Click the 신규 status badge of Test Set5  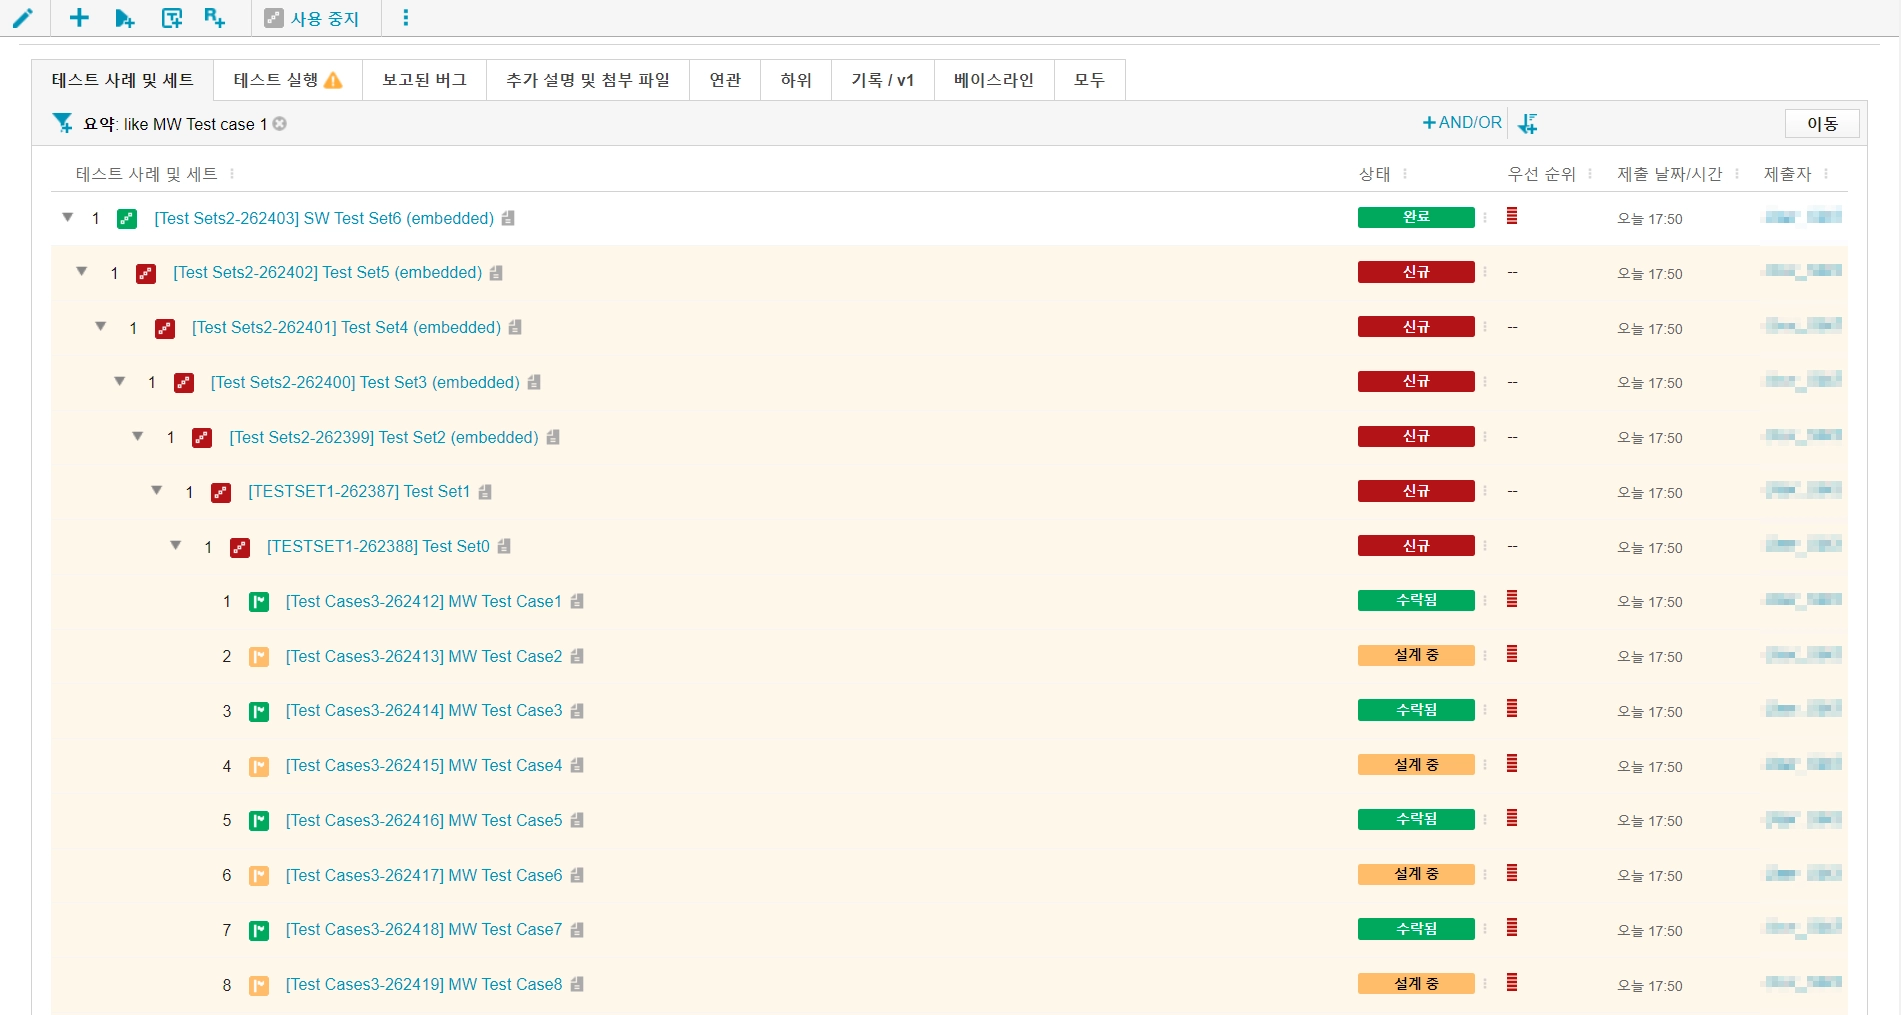tap(1416, 272)
